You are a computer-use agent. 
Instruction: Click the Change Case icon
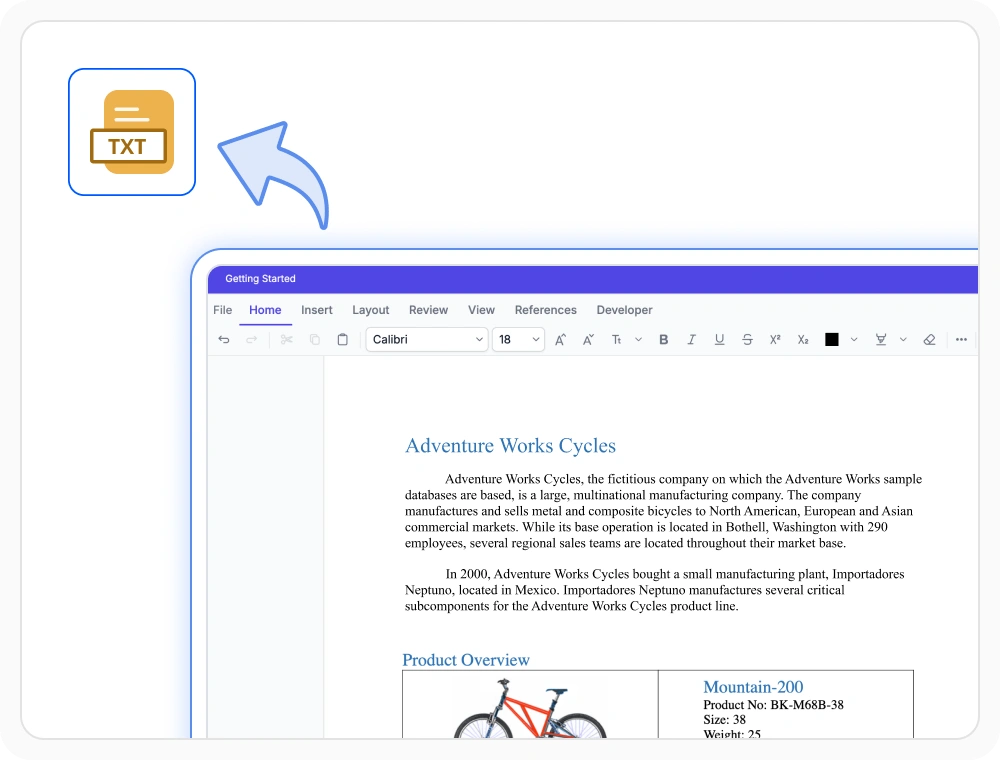(616, 339)
